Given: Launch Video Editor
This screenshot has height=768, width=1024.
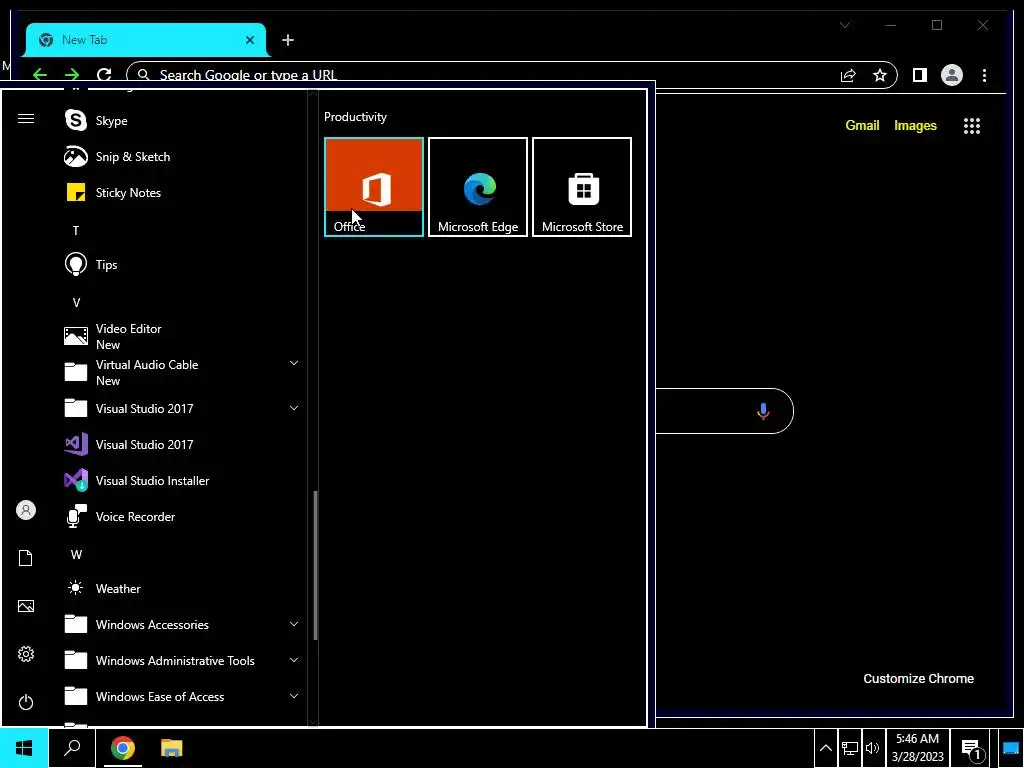Looking at the screenshot, I should point(182,336).
